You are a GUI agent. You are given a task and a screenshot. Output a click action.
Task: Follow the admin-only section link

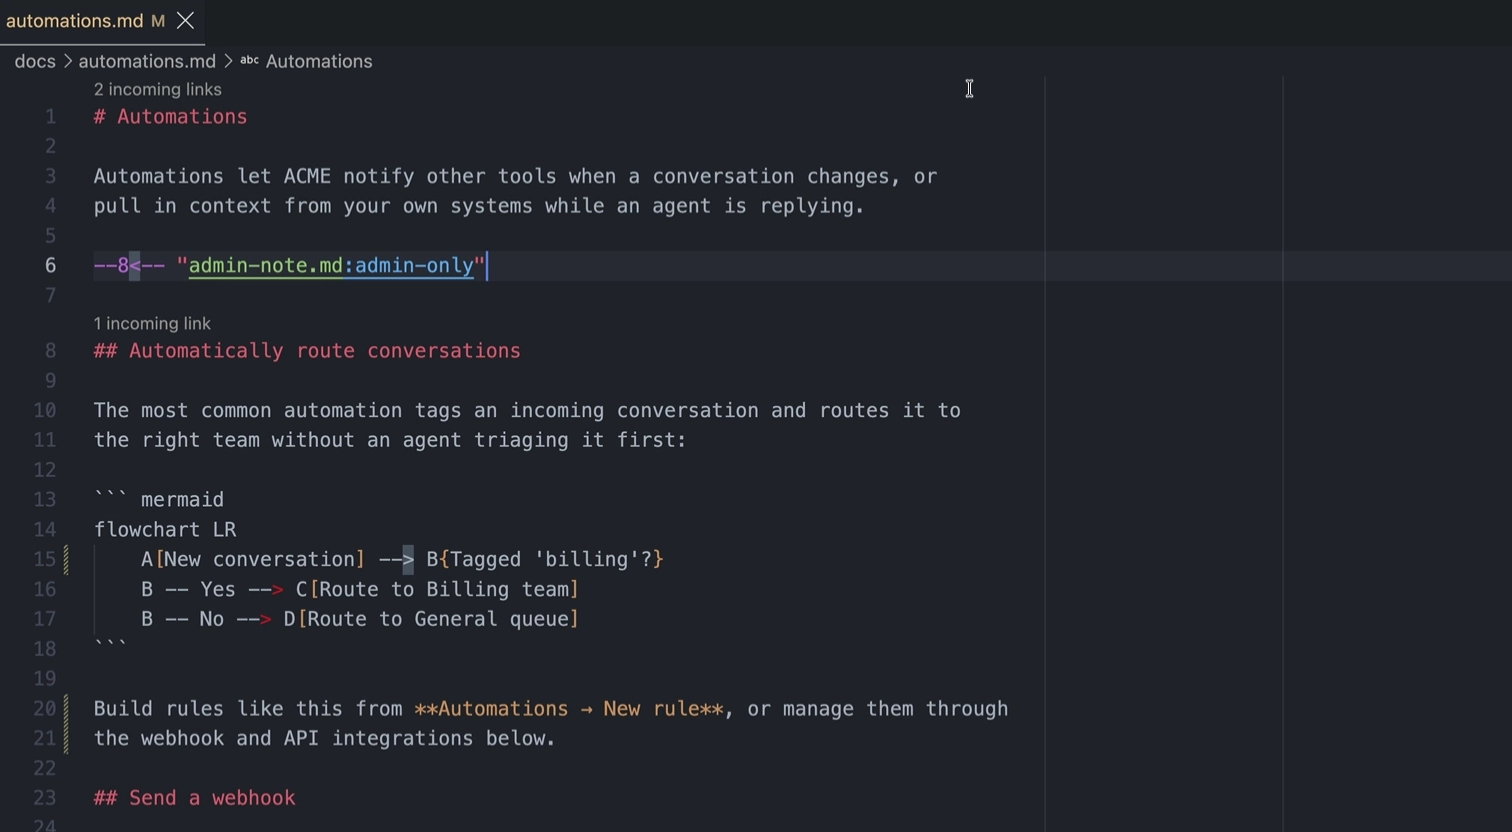click(414, 265)
